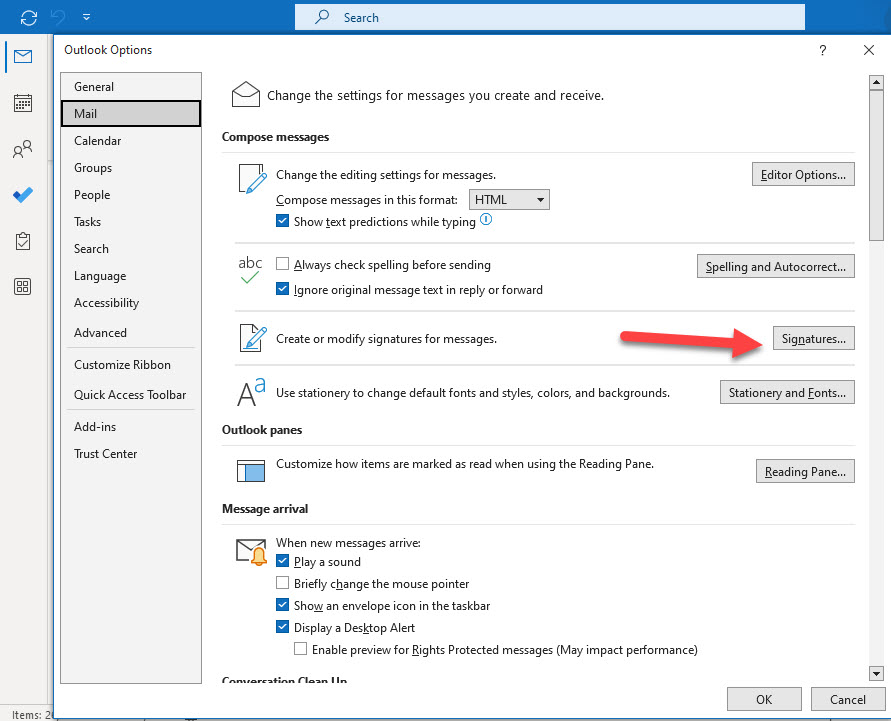Click Spelling and Autocorrect button
Screen dimensions: 891x721
point(776,266)
